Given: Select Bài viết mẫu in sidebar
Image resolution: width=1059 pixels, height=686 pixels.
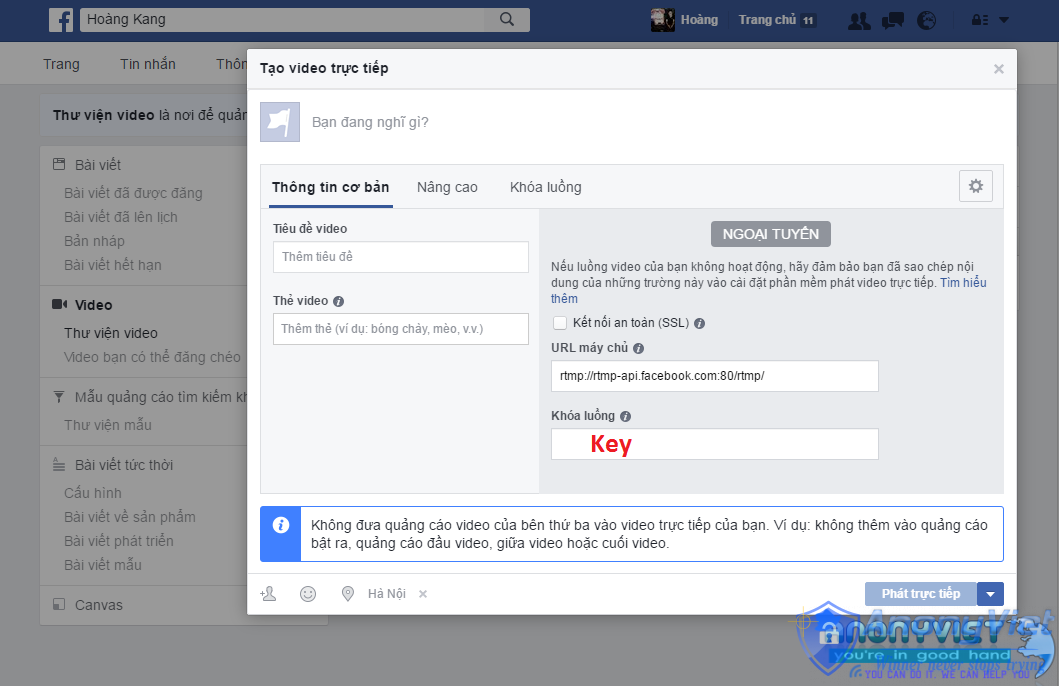Looking at the screenshot, I should coord(103,565).
